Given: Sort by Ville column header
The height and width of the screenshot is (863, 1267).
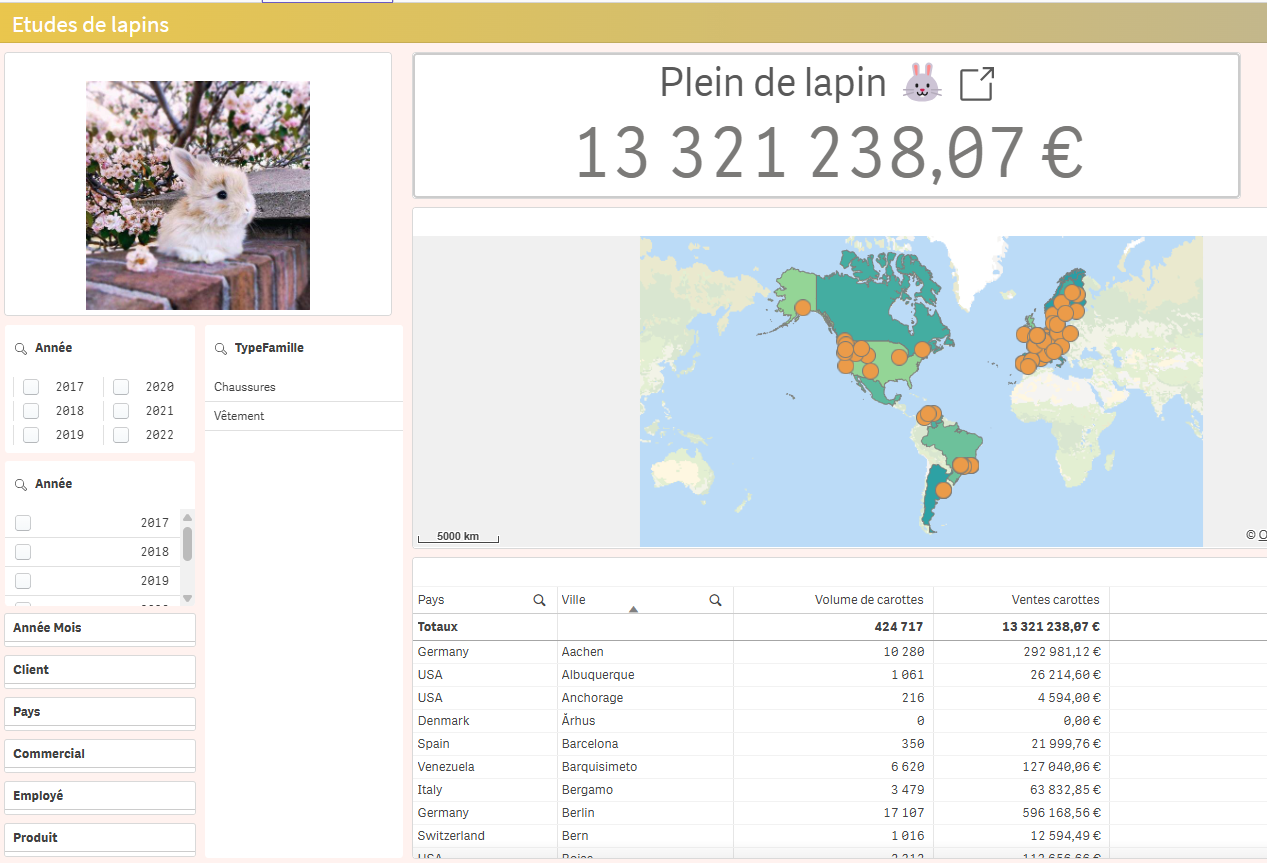Looking at the screenshot, I should [x=574, y=600].
